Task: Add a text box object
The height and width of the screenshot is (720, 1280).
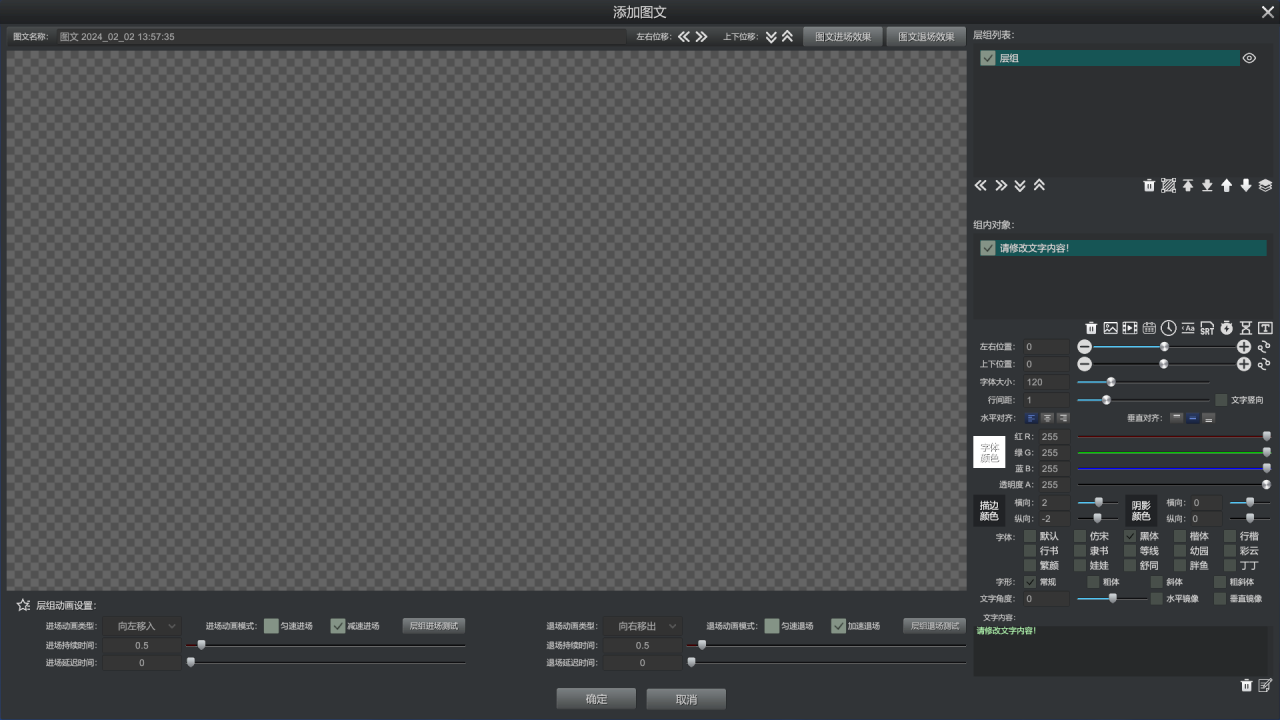Action: 1265,328
